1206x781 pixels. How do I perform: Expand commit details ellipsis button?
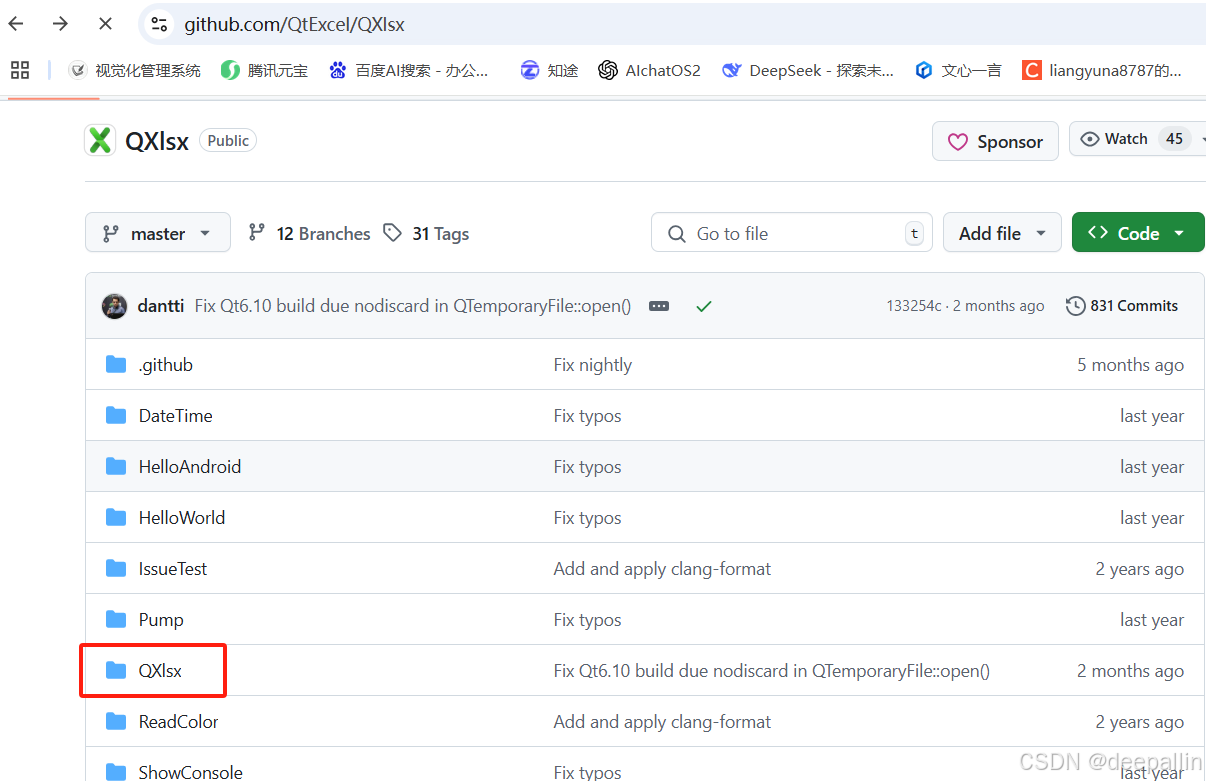[x=659, y=306]
